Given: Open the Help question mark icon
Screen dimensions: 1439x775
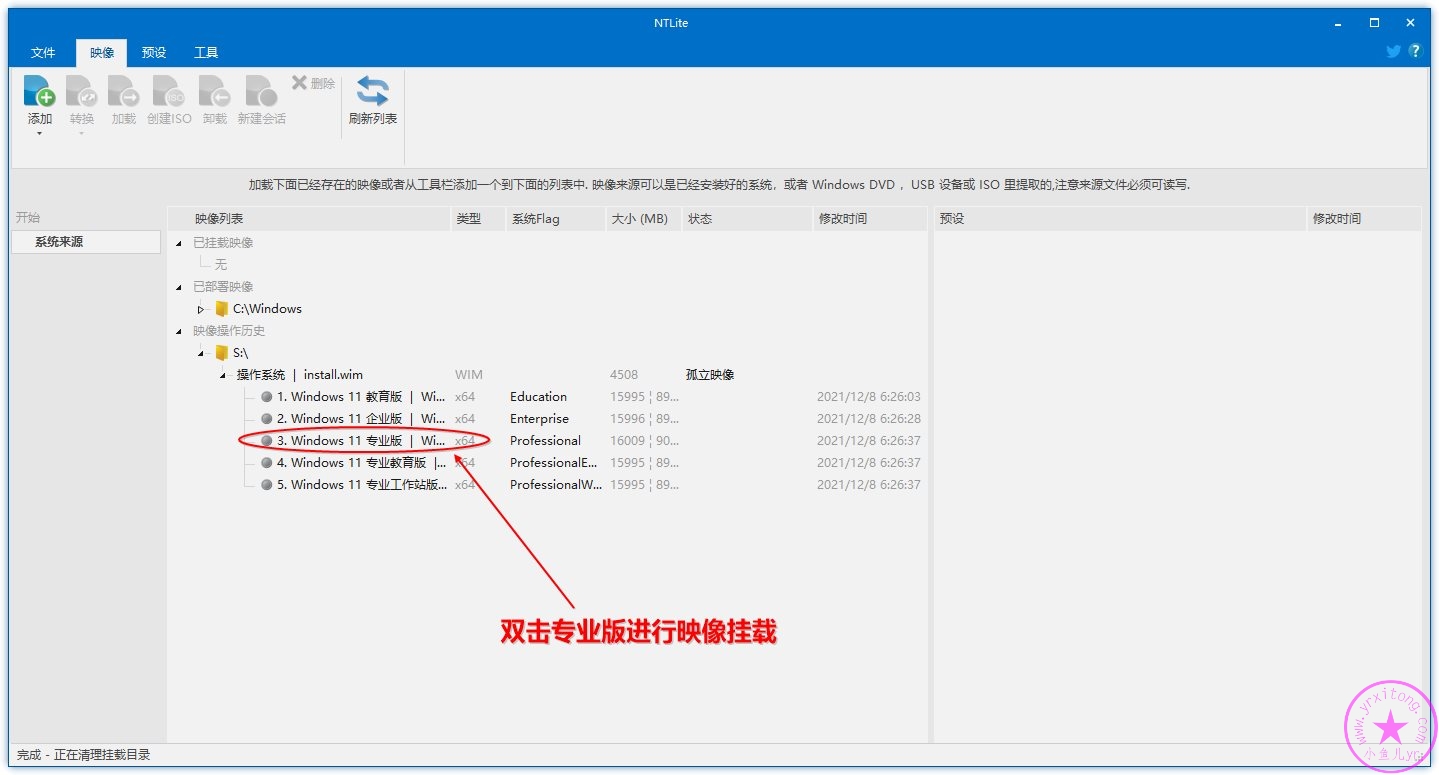Looking at the screenshot, I should (x=1415, y=51).
